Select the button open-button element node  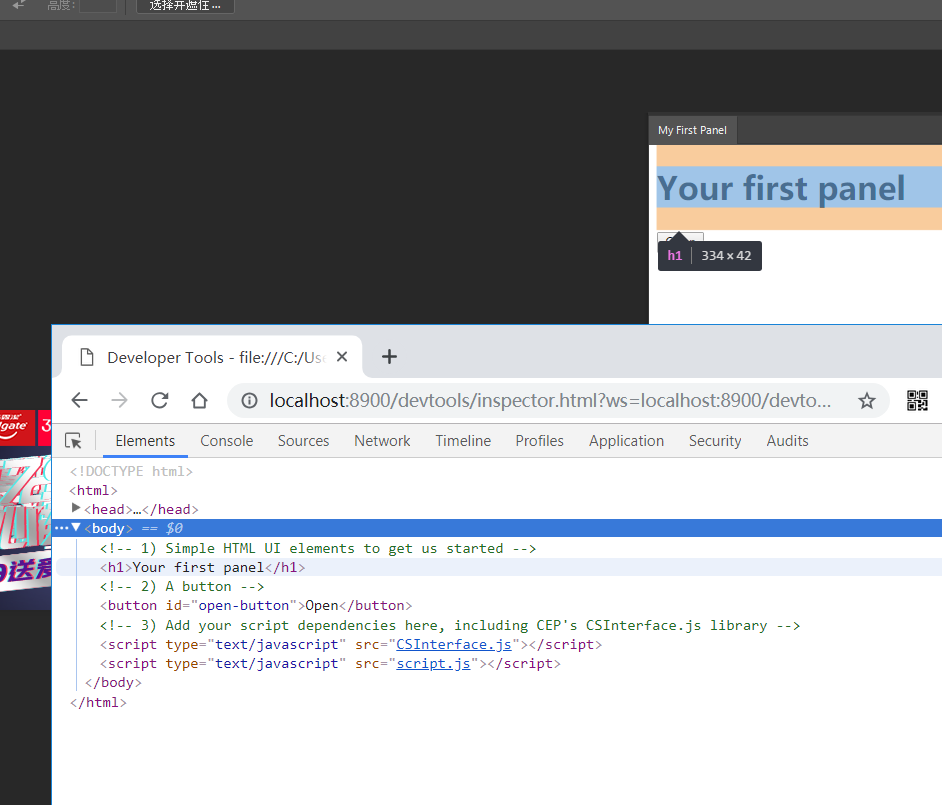(x=256, y=606)
